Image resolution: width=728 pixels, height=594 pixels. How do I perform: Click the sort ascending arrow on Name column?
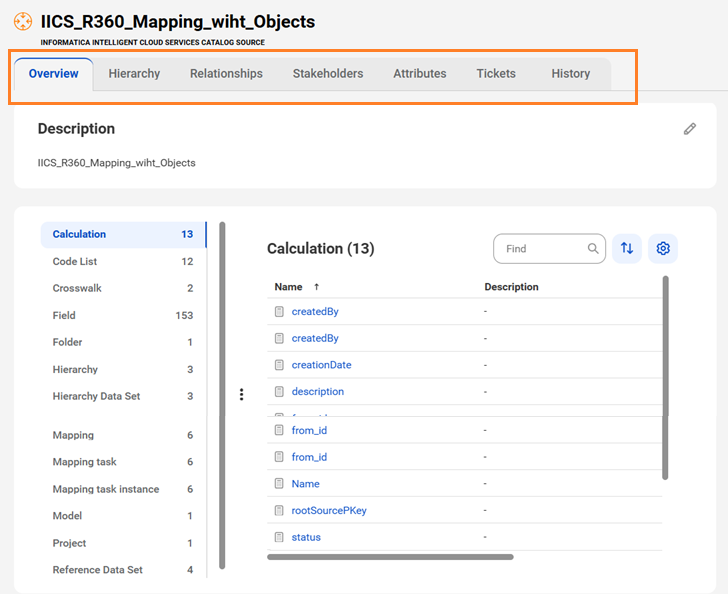coord(317,287)
